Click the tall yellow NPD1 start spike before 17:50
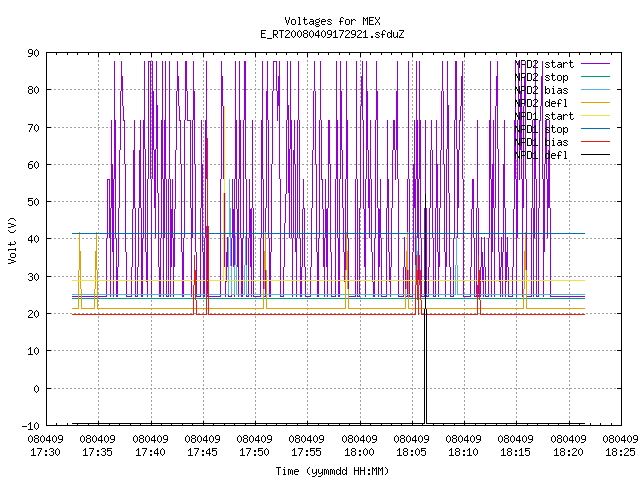 [224, 192]
